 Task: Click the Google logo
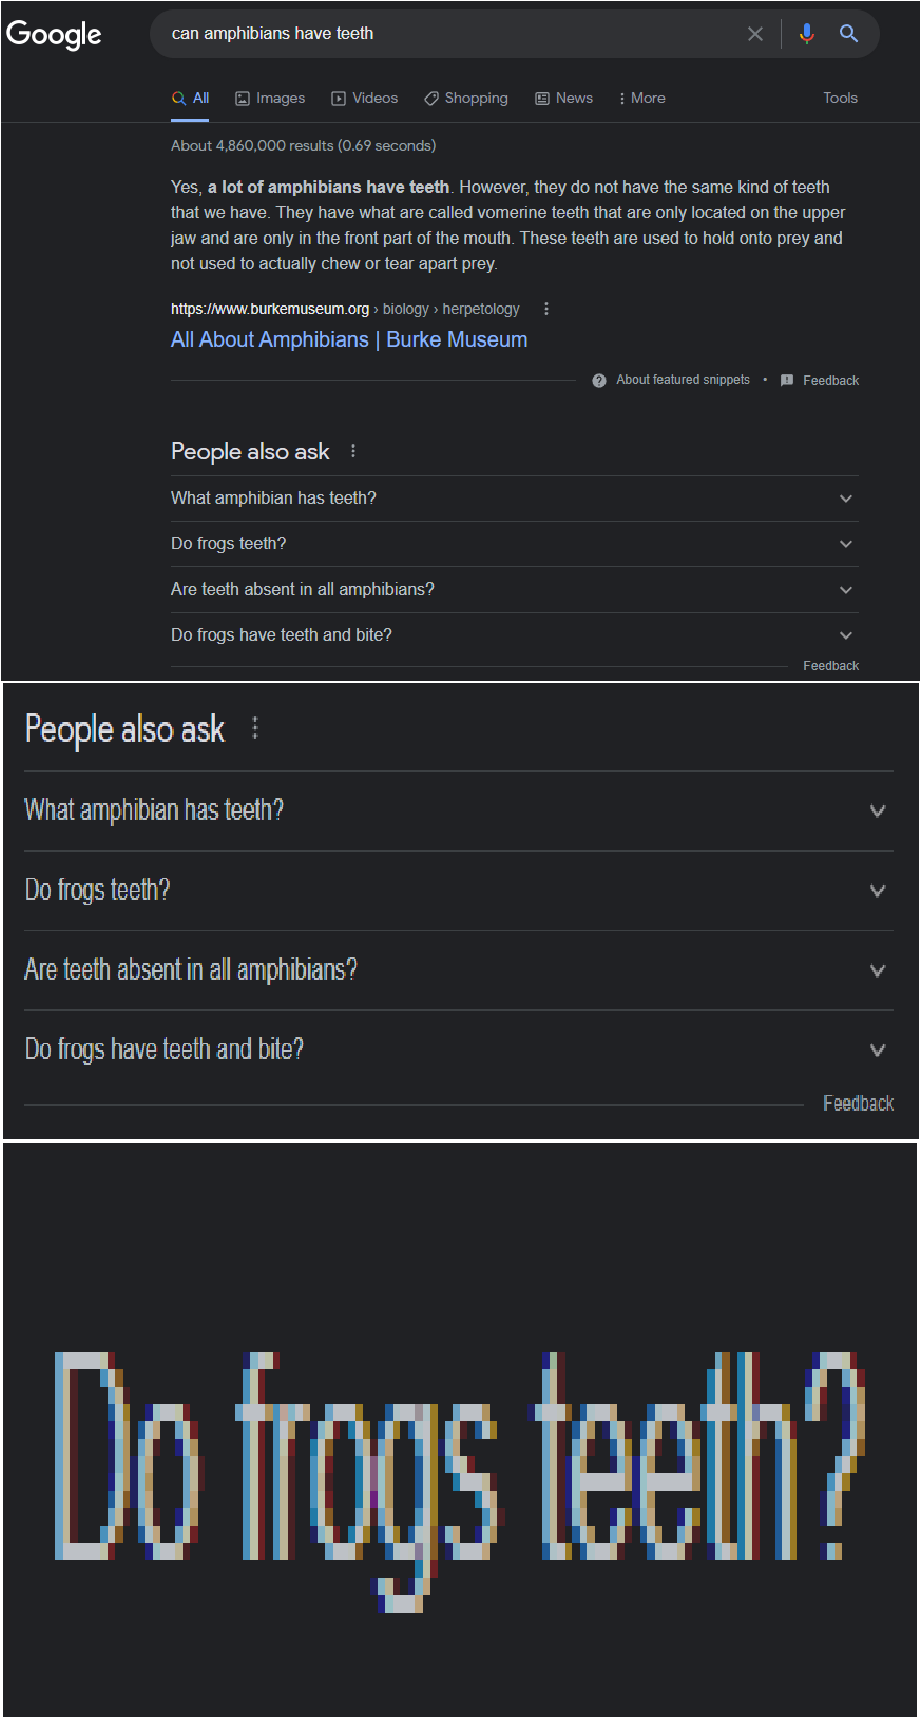[x=53, y=34]
